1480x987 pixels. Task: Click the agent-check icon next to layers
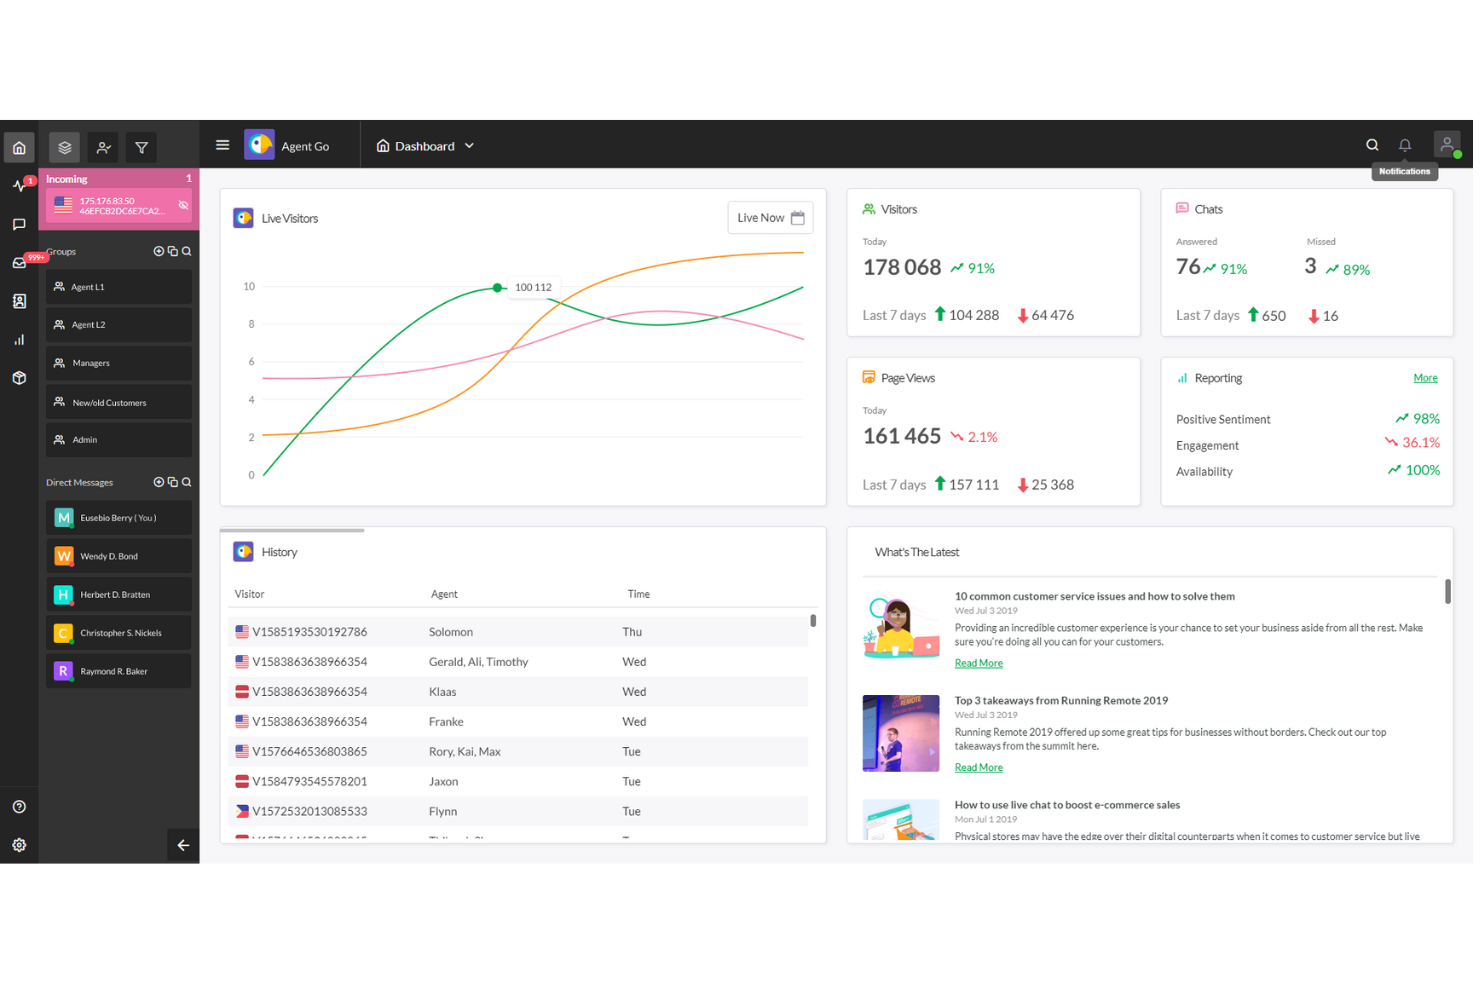pos(102,147)
